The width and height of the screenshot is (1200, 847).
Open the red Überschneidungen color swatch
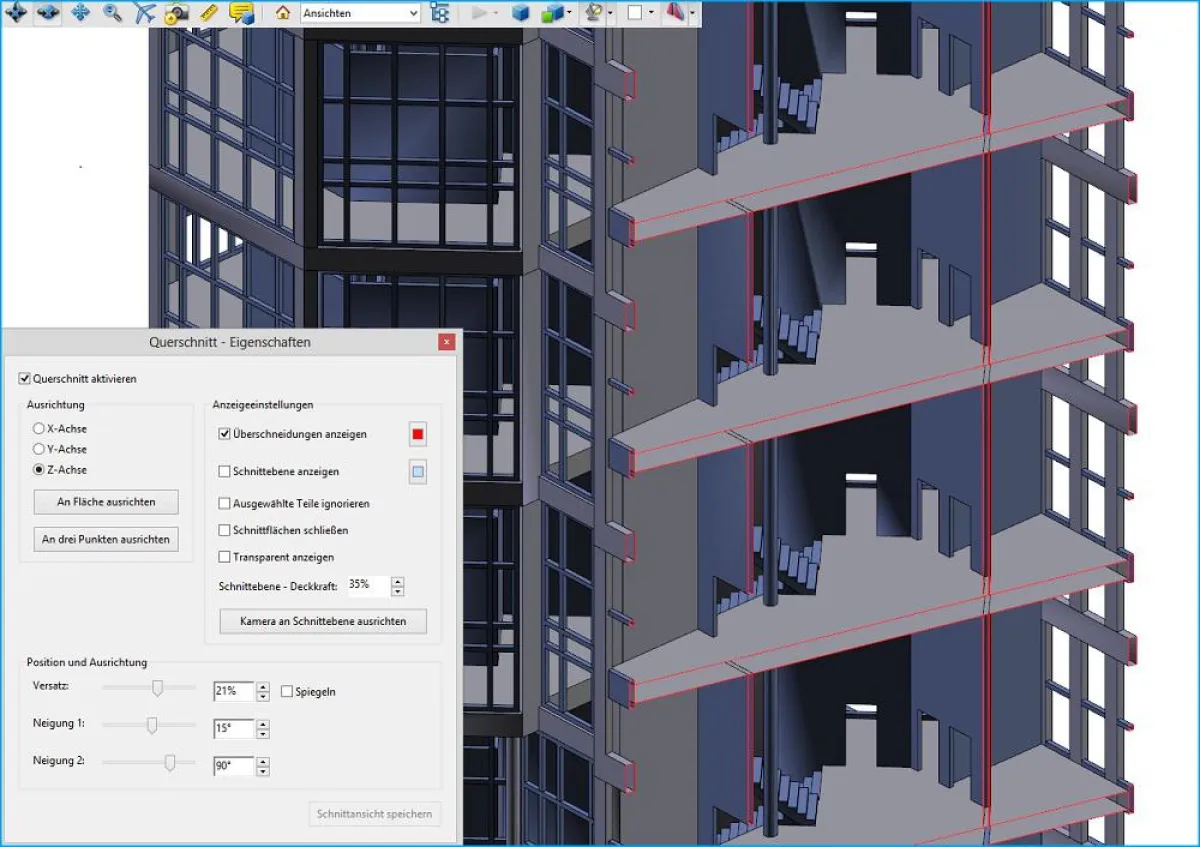(x=417, y=433)
